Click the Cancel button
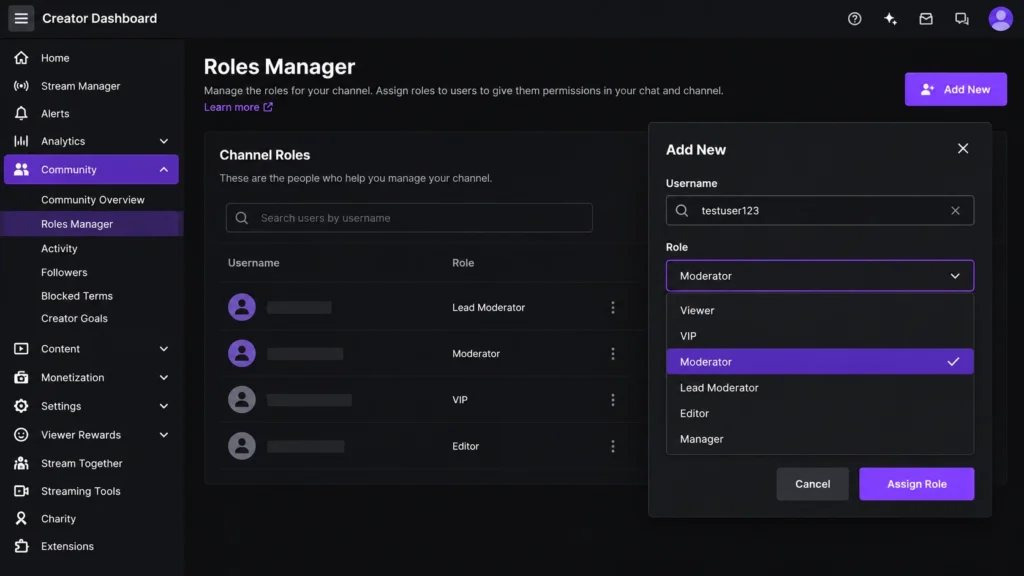The image size is (1024, 576). point(812,484)
